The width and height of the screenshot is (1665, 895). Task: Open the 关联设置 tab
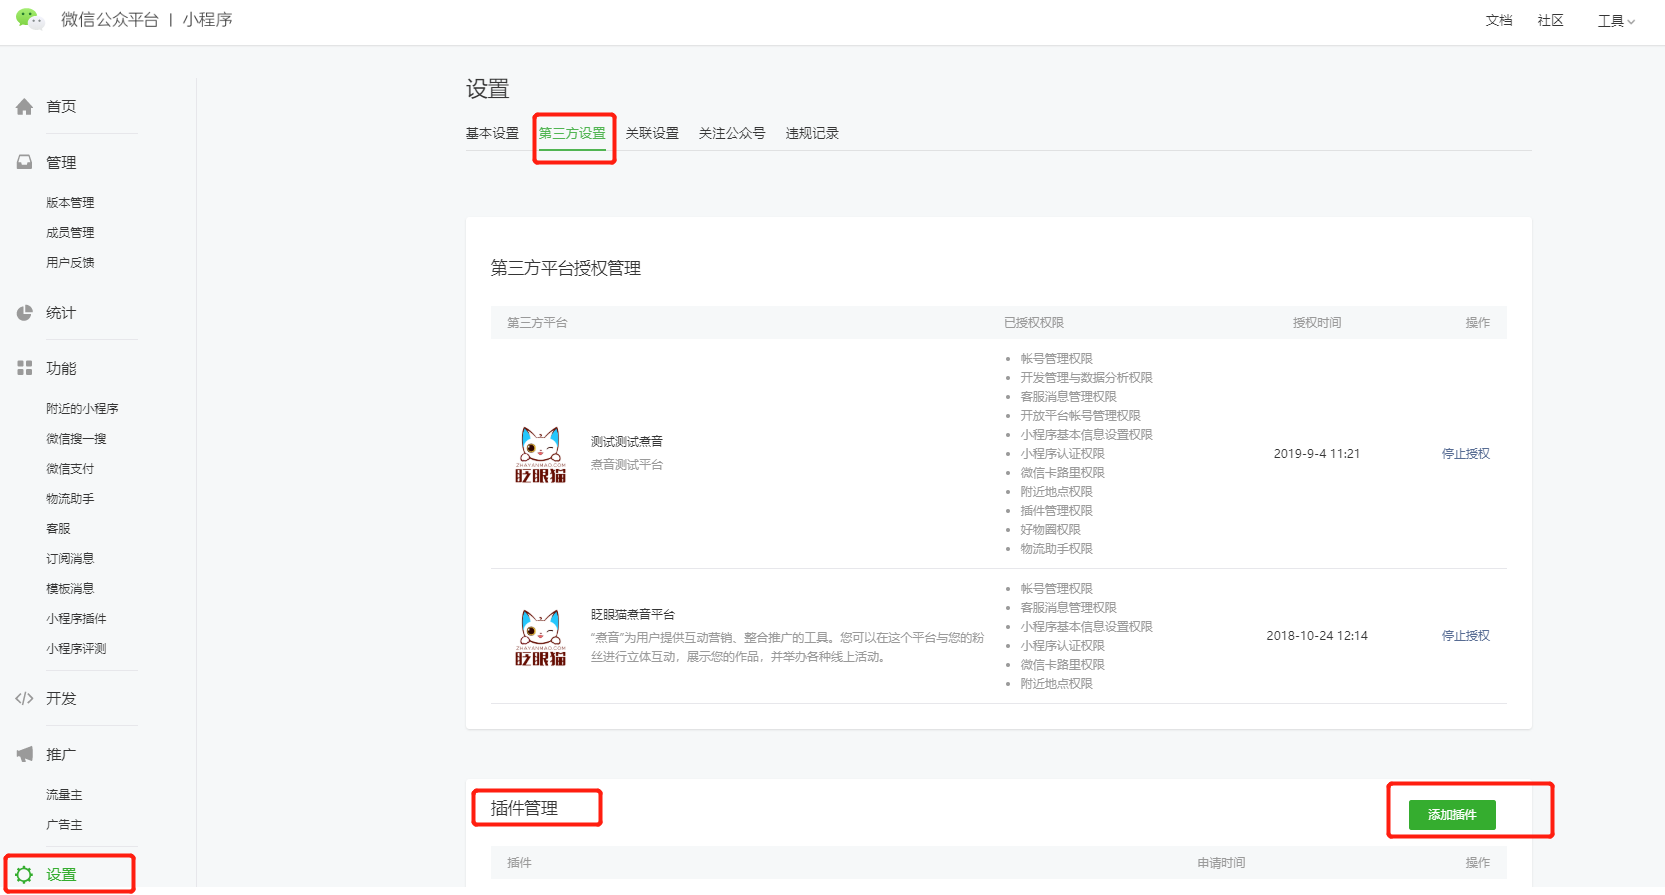coord(652,133)
